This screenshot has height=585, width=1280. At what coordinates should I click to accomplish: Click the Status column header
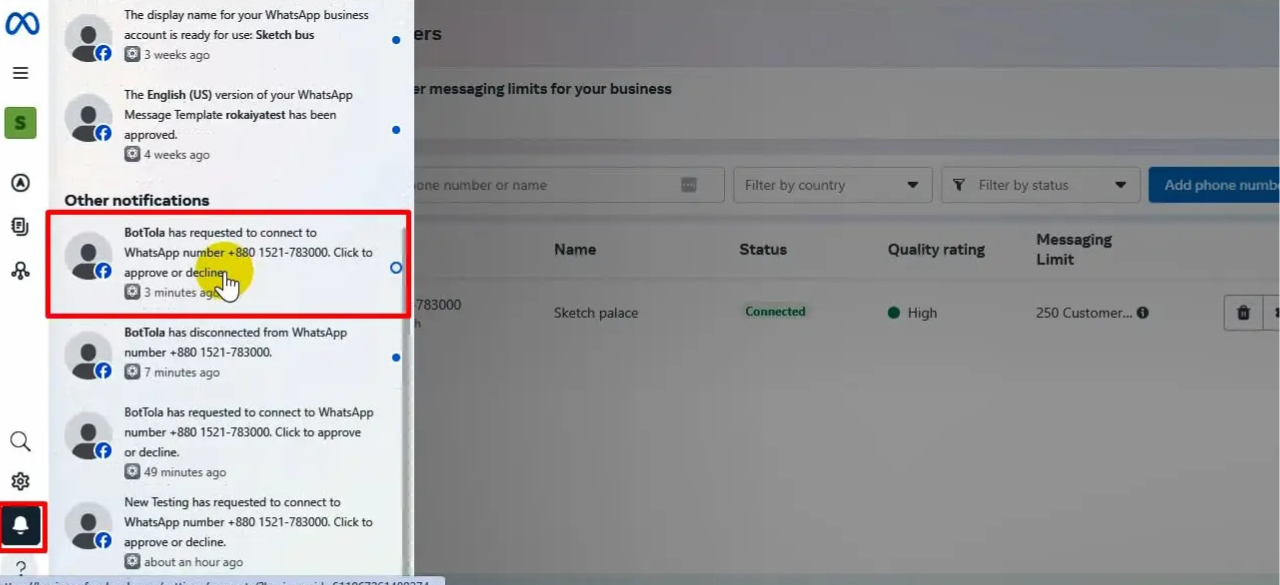click(x=763, y=249)
